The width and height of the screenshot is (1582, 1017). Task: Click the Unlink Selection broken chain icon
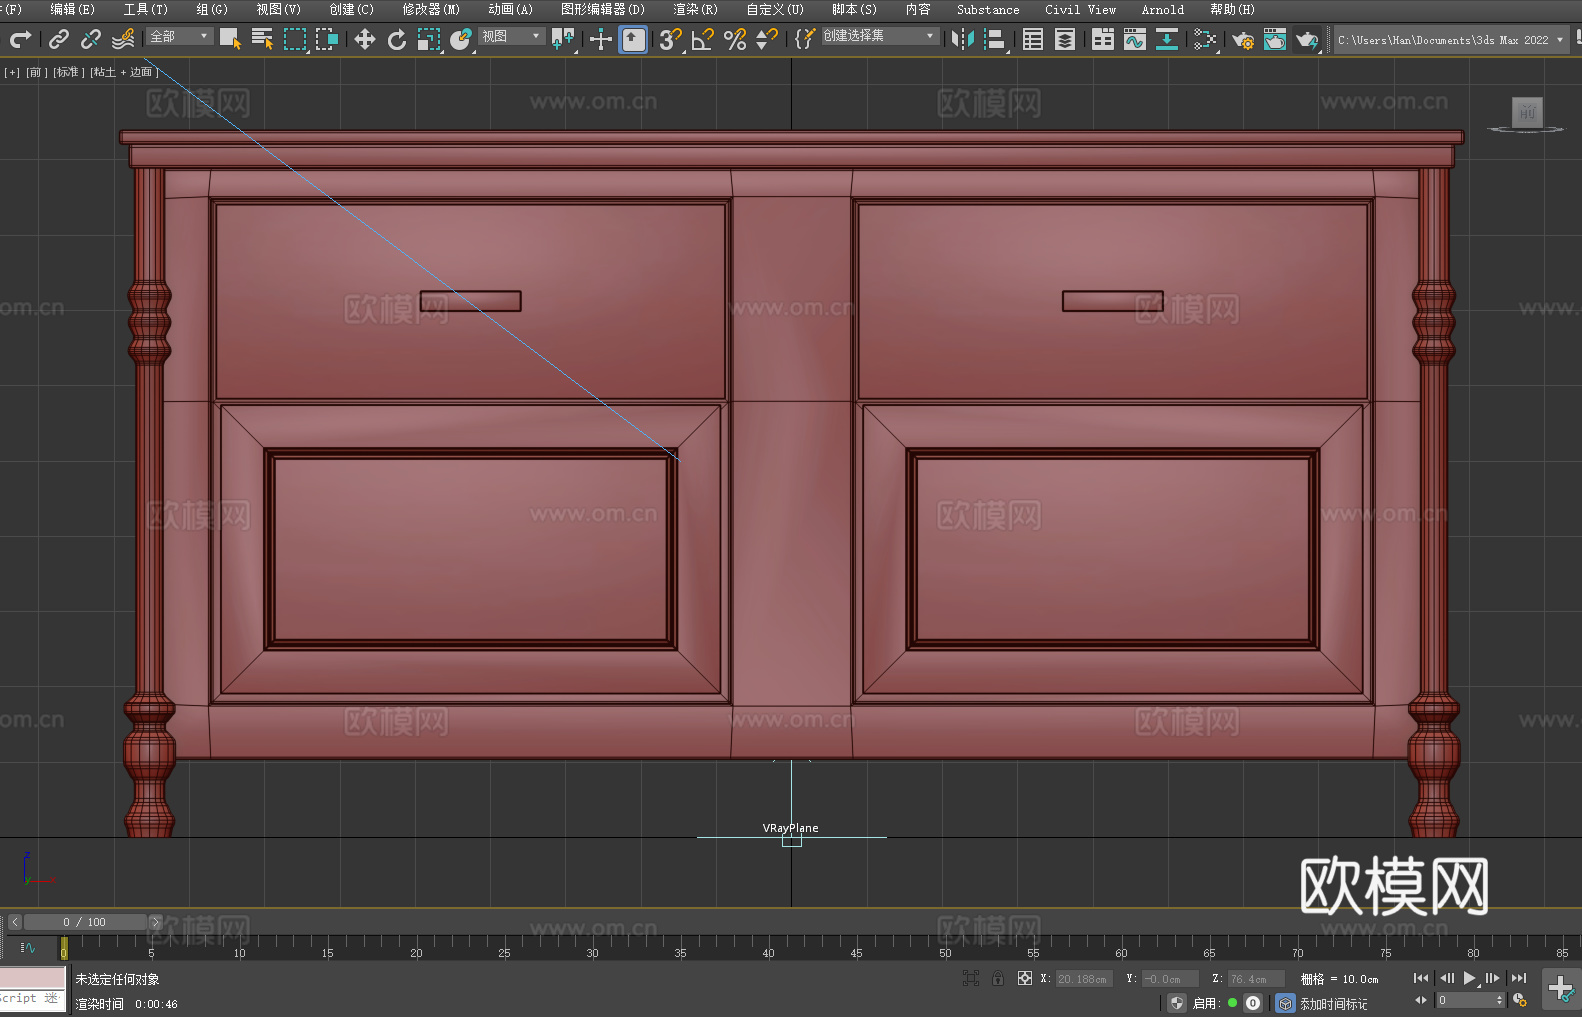[91, 39]
